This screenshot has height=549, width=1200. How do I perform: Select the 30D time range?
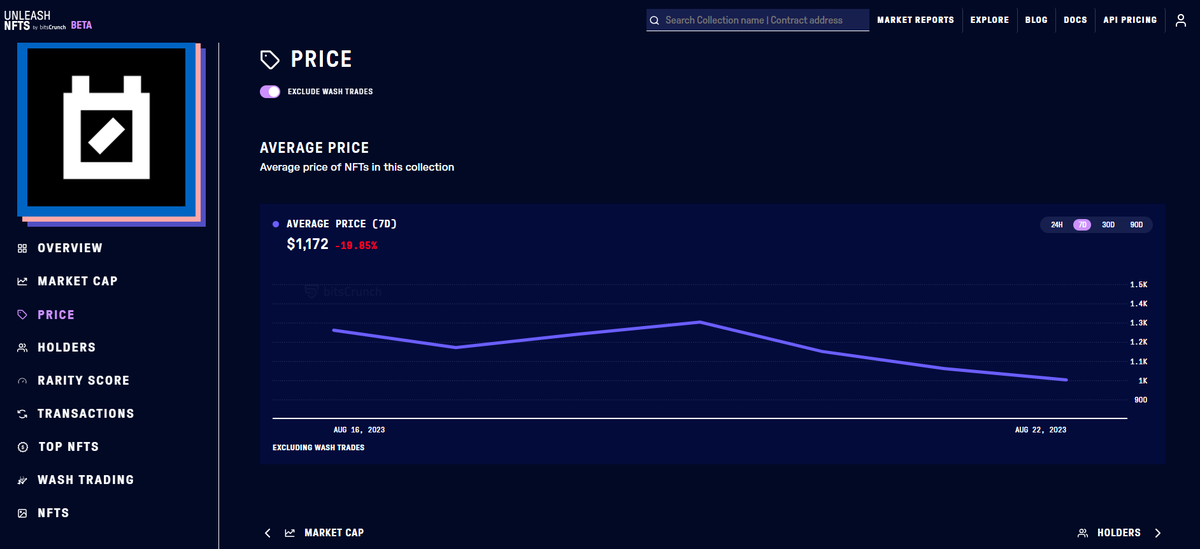(x=1108, y=225)
